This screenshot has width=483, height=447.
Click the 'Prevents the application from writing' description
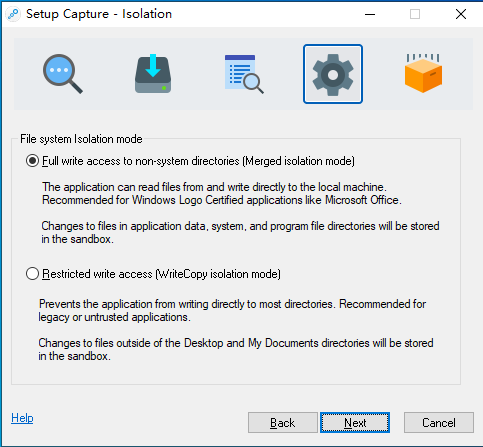[x=232, y=310]
